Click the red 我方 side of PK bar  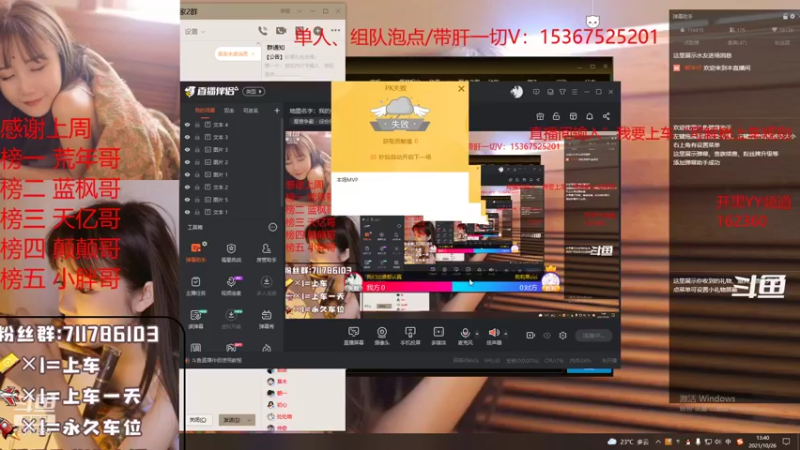coord(407,288)
